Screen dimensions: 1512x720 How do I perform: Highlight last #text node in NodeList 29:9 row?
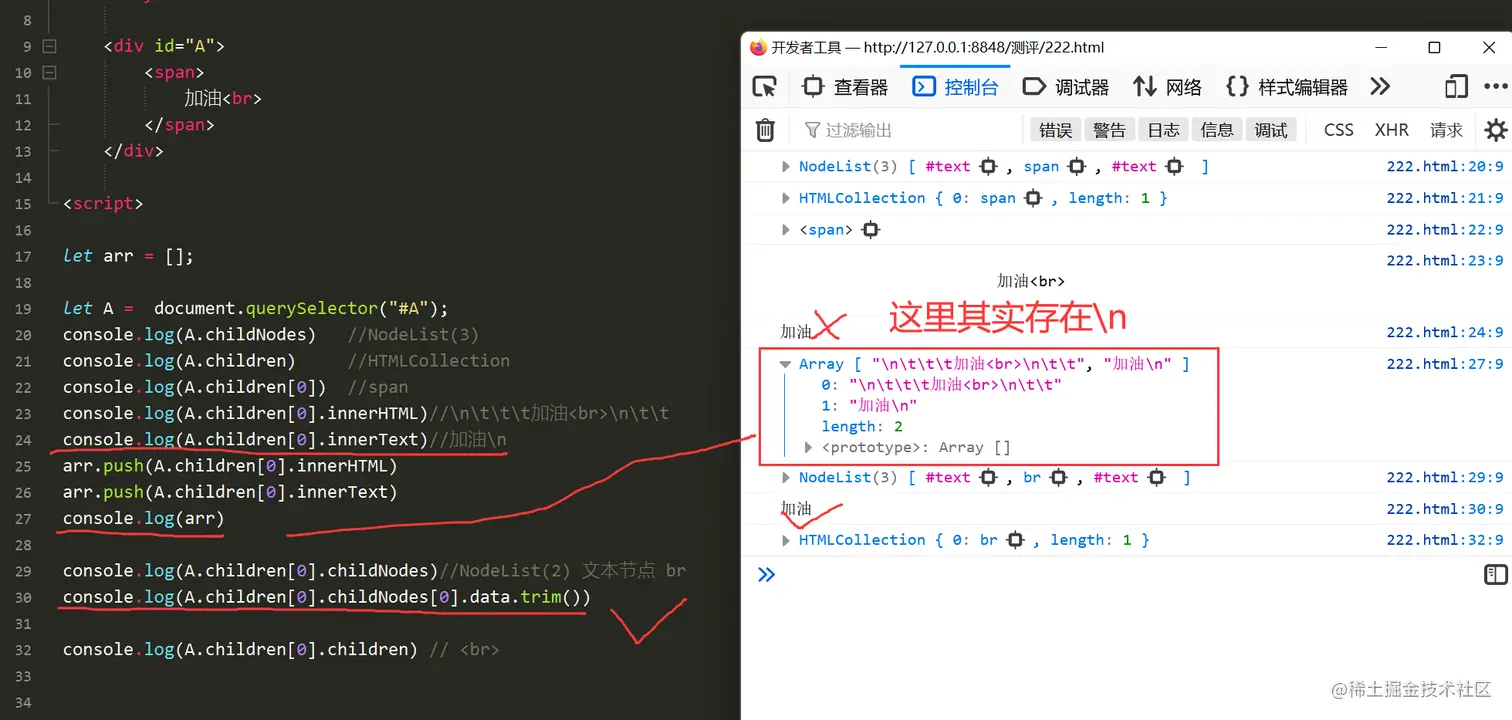[1156, 478]
